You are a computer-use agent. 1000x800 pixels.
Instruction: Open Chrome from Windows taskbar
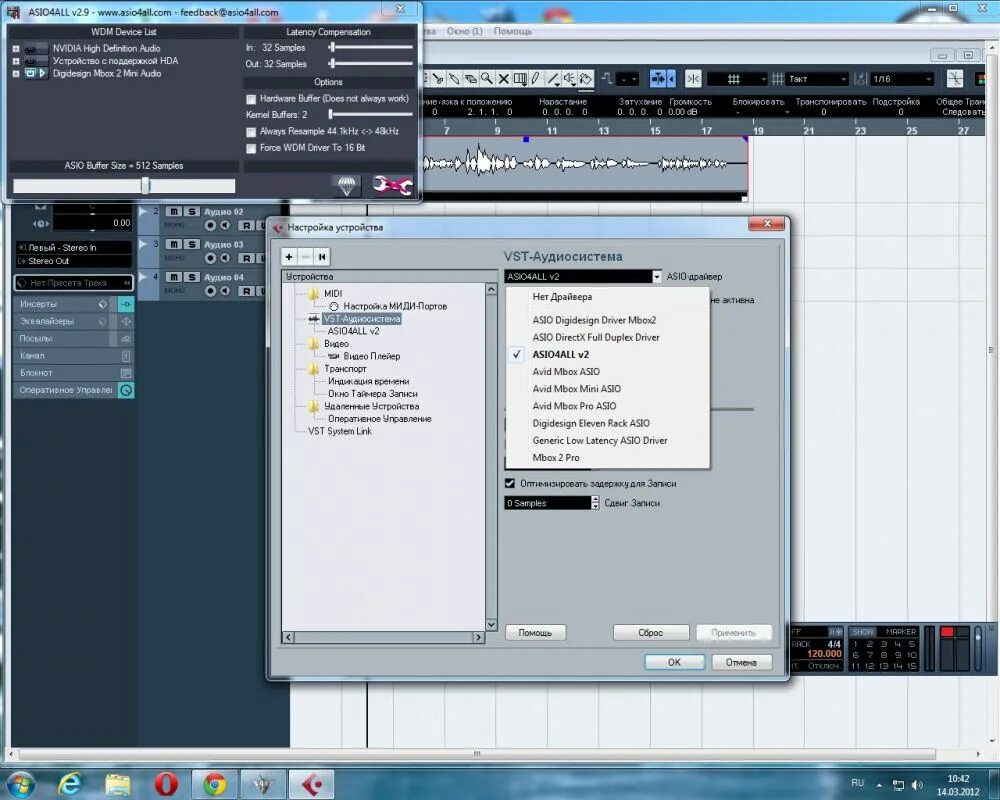click(x=215, y=783)
